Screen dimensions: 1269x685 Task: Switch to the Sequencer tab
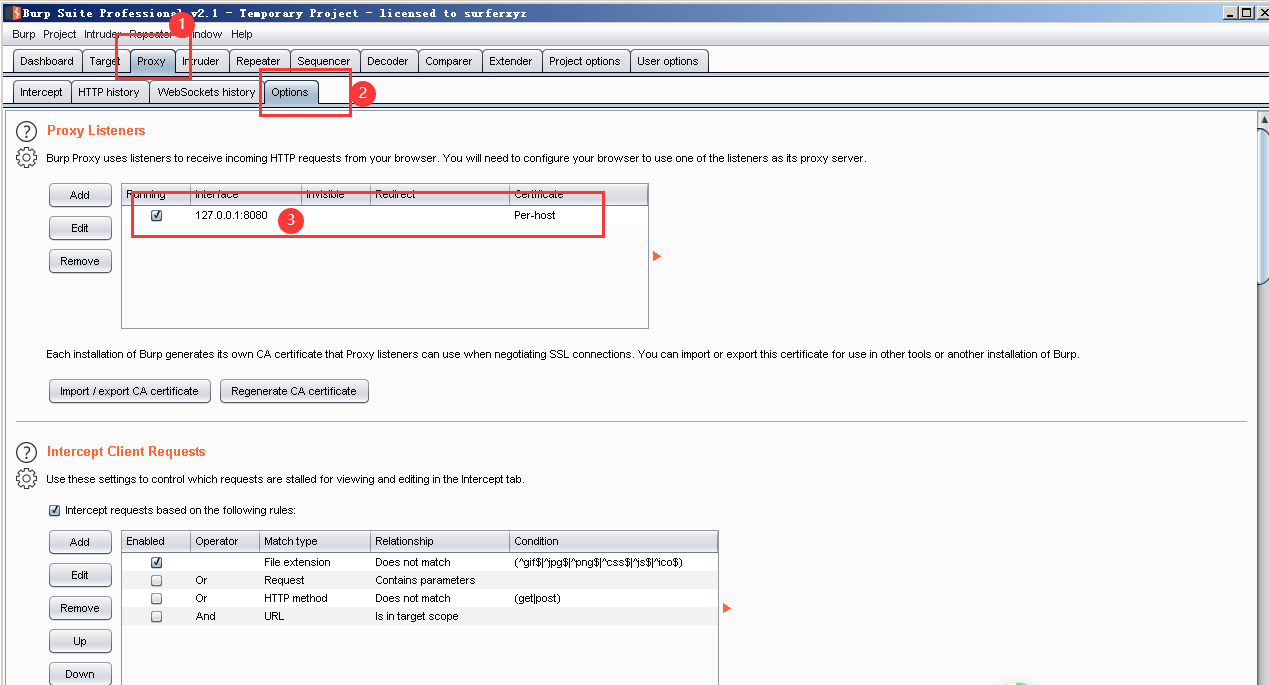(x=324, y=61)
